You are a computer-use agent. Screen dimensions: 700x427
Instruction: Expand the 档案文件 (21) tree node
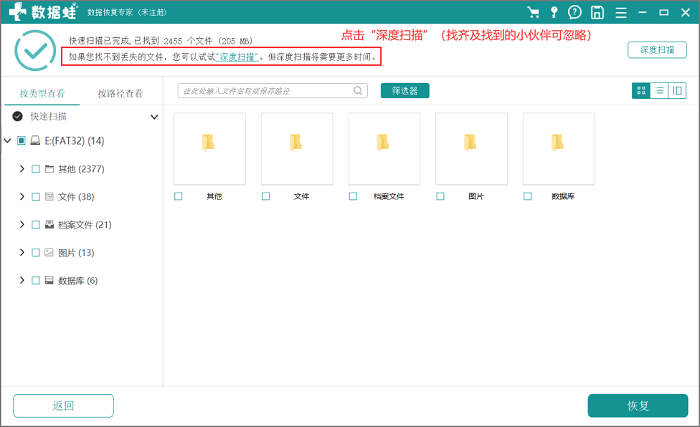[22, 225]
